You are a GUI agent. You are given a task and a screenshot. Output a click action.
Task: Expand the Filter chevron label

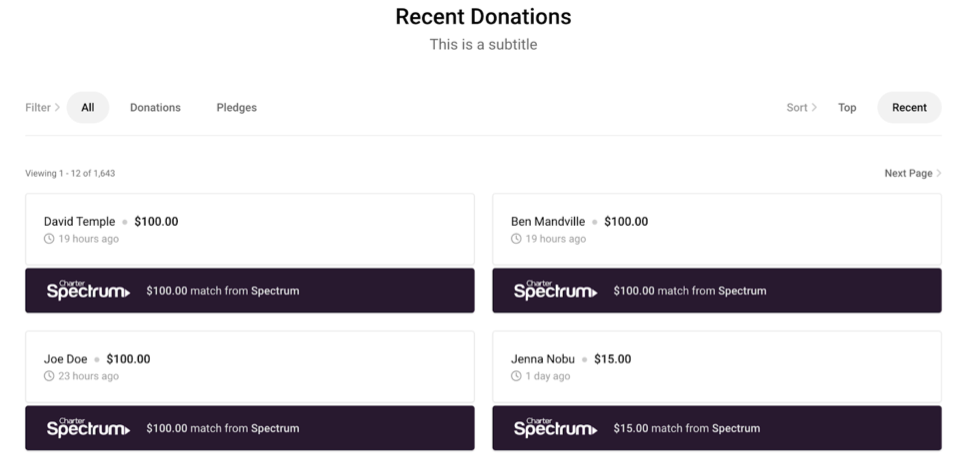click(42, 107)
